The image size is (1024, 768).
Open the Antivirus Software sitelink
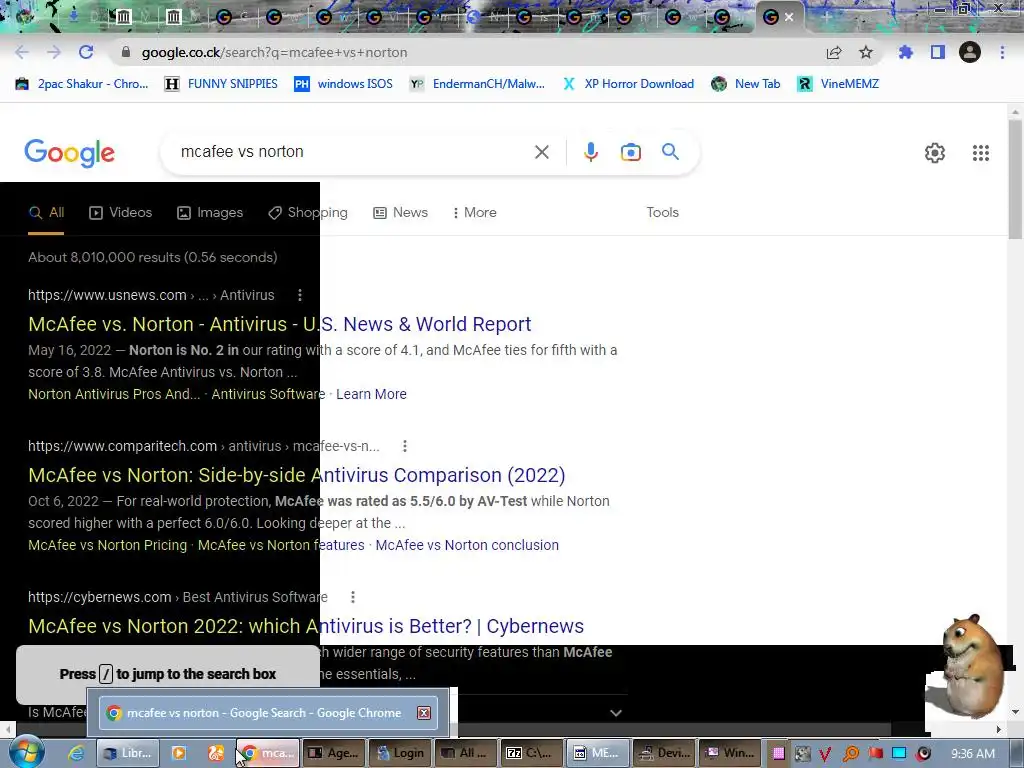pyautogui.click(x=268, y=394)
